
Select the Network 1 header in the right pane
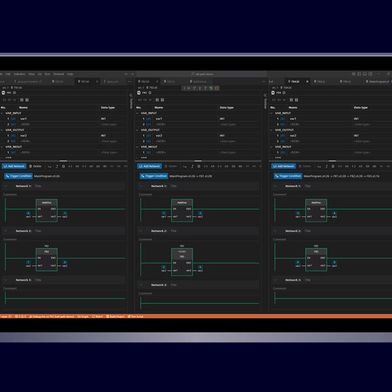coord(331,186)
